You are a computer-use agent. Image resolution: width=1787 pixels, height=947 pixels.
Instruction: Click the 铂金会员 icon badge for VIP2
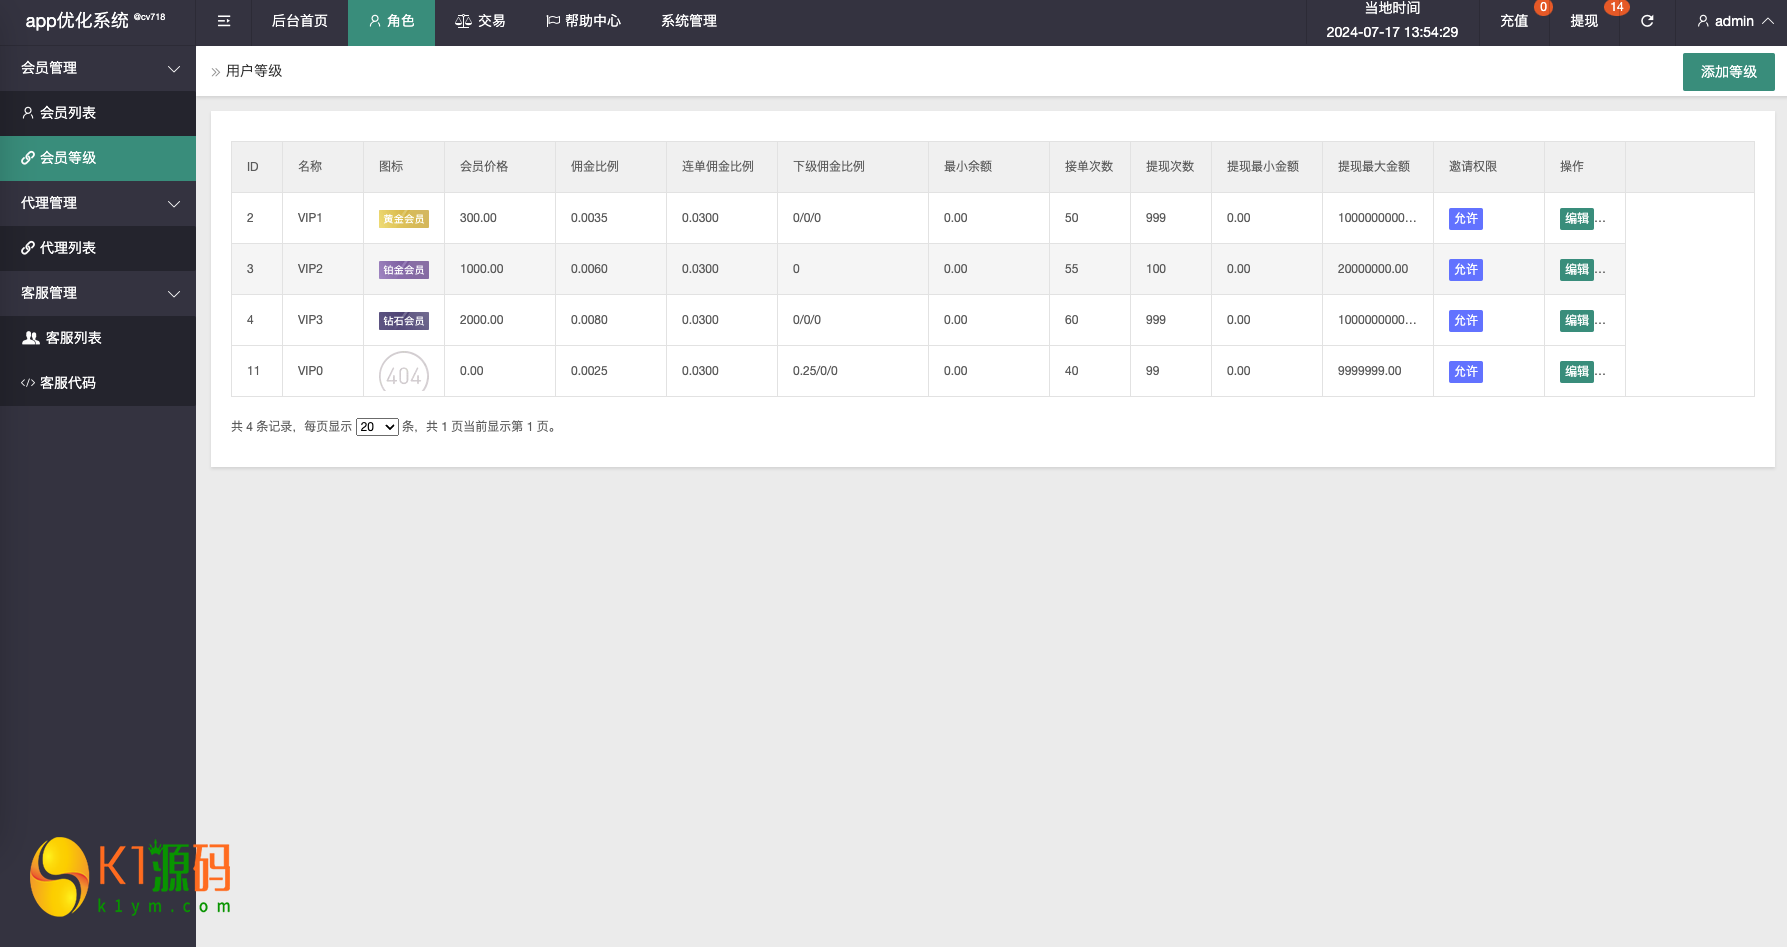[404, 270]
